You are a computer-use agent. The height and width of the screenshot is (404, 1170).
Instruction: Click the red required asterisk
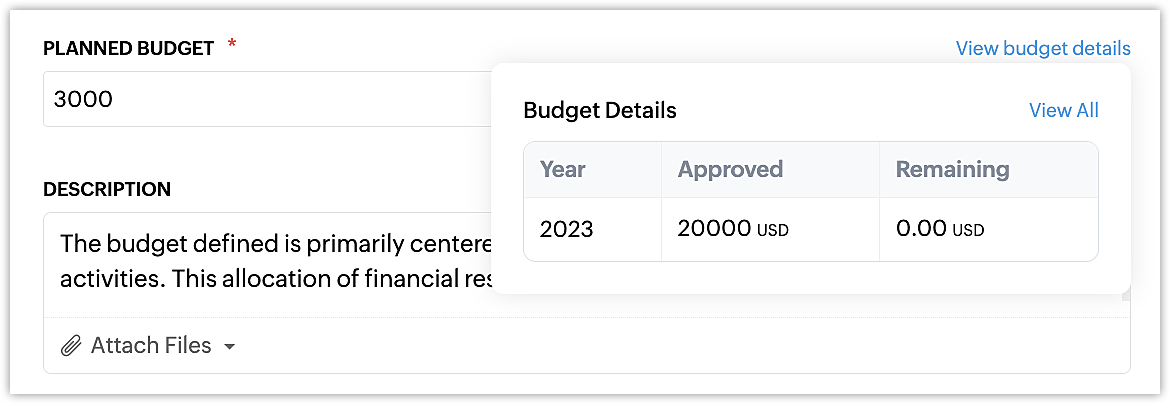click(232, 45)
